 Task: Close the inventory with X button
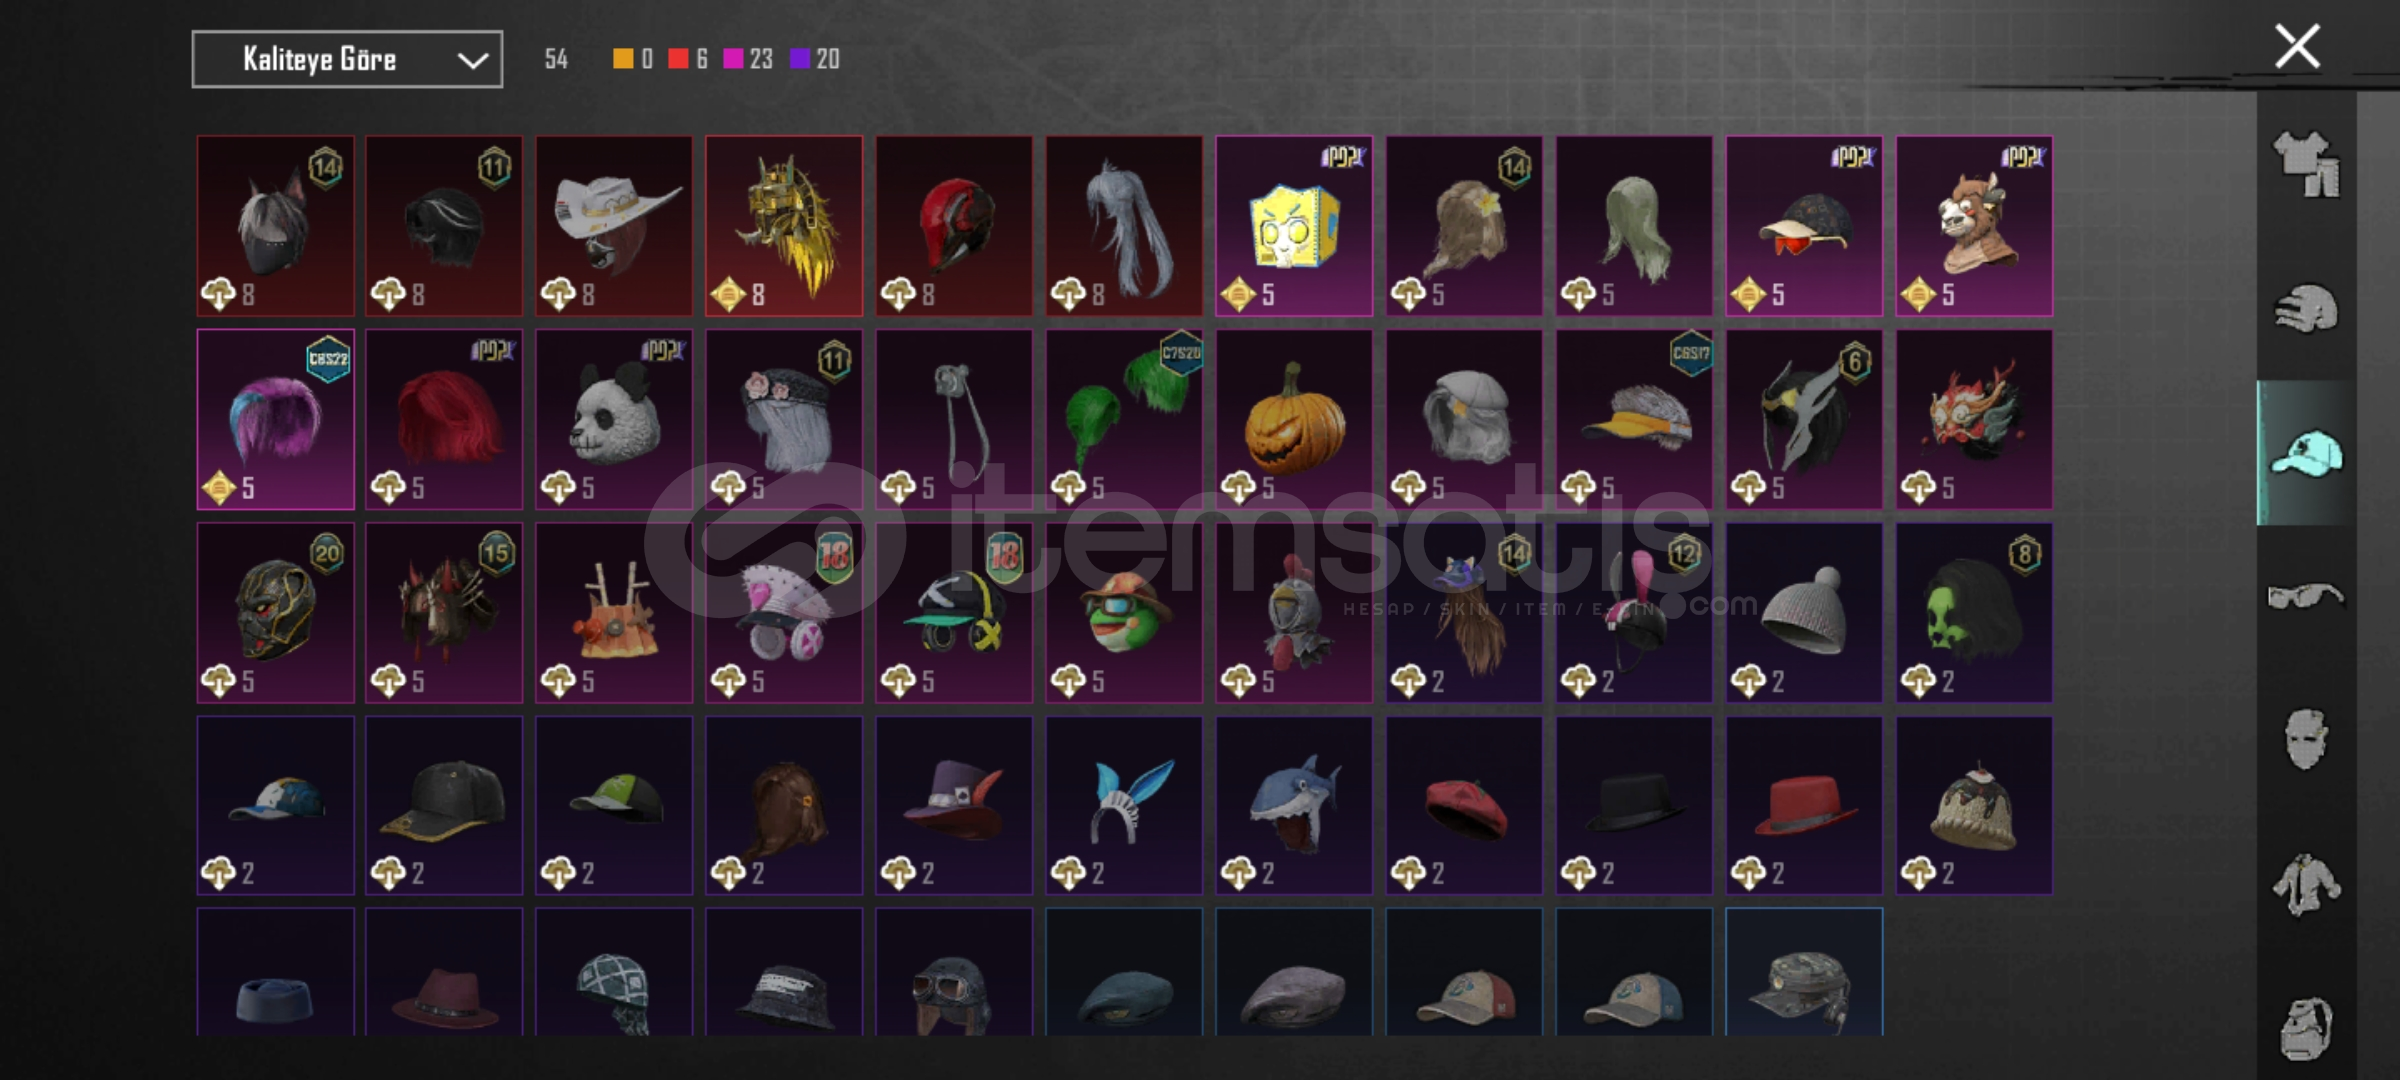(x=2297, y=46)
